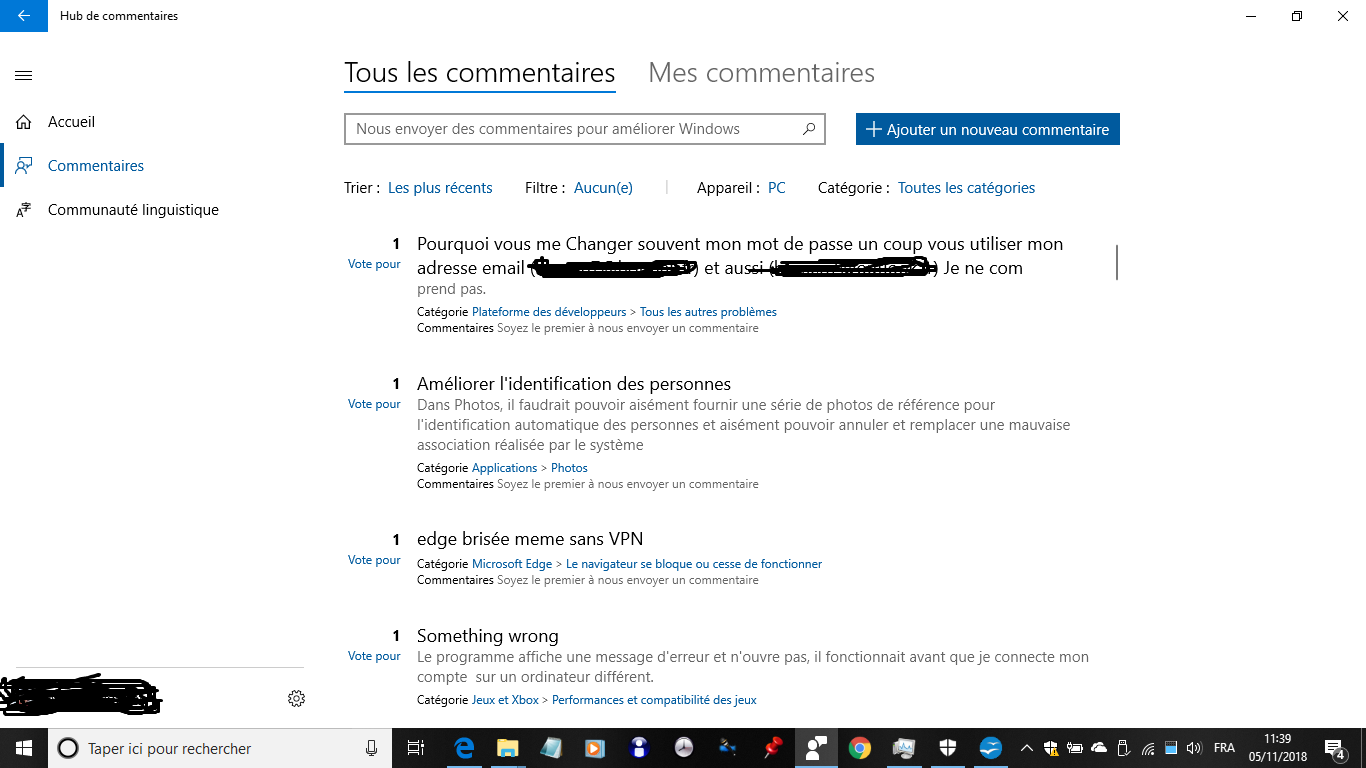Click Performances et compatibilité des jeux link
Screen dimensions: 1366x768
[654, 700]
